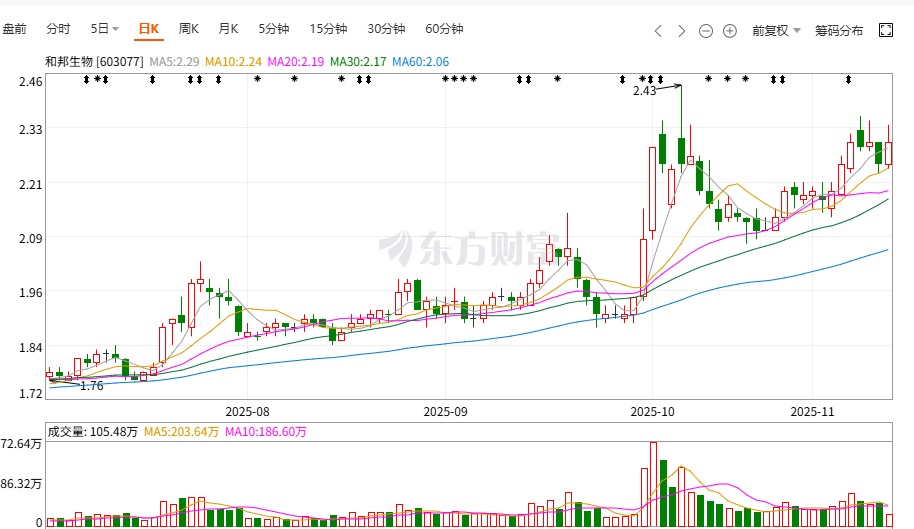Select the 日K daily chart tab
This screenshot has width=914, height=529.
(x=149, y=29)
